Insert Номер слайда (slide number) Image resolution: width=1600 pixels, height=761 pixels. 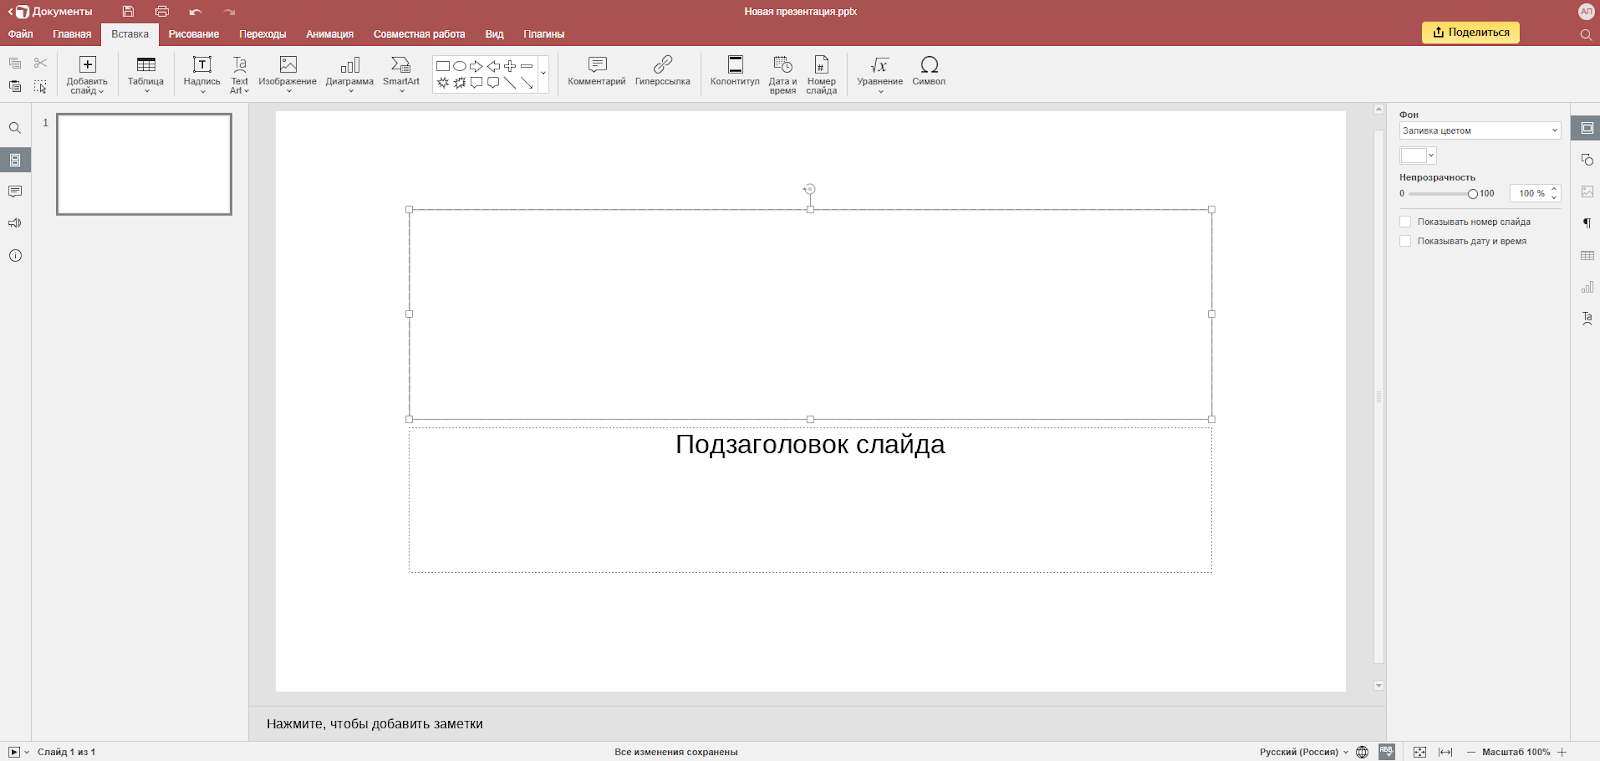tap(821, 74)
